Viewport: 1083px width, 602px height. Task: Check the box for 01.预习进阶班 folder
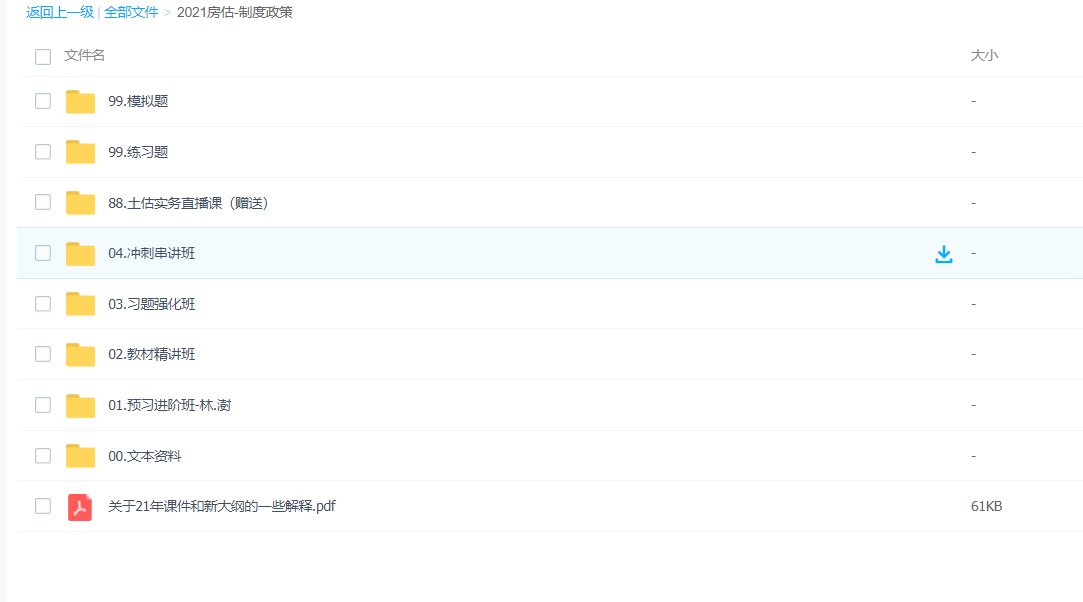[43, 405]
